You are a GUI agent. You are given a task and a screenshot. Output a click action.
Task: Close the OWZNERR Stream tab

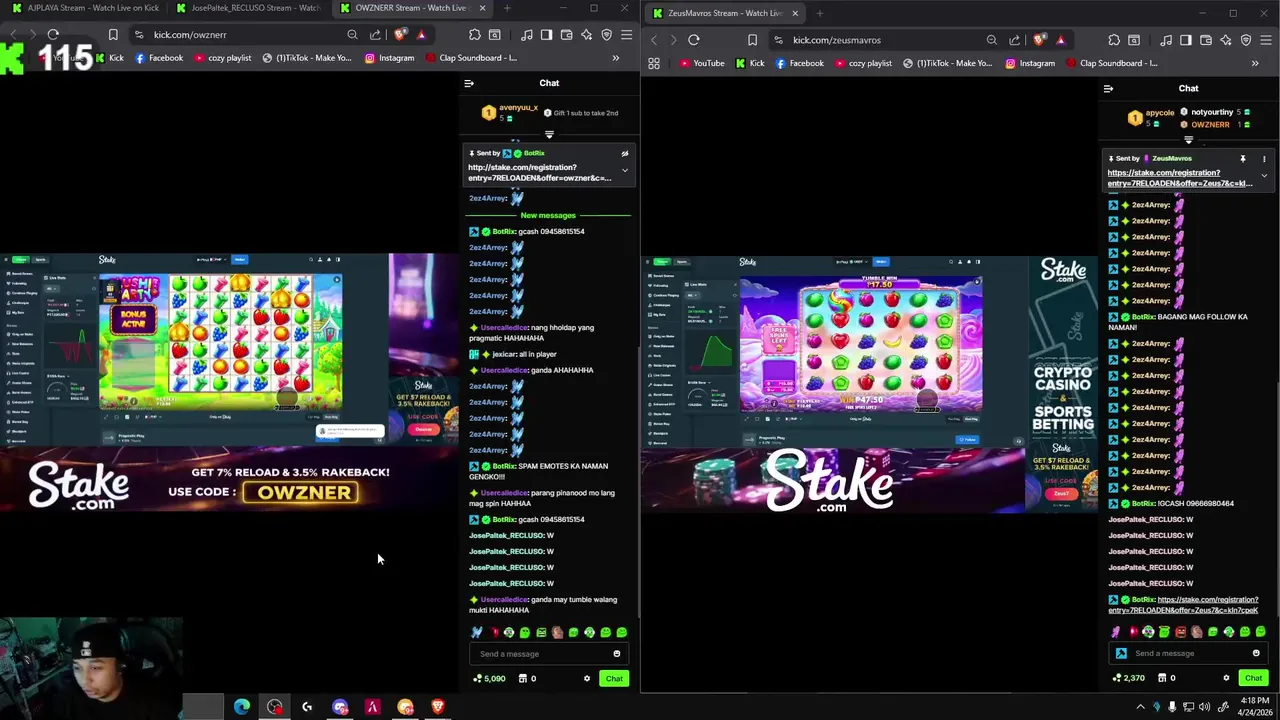pos(482,8)
